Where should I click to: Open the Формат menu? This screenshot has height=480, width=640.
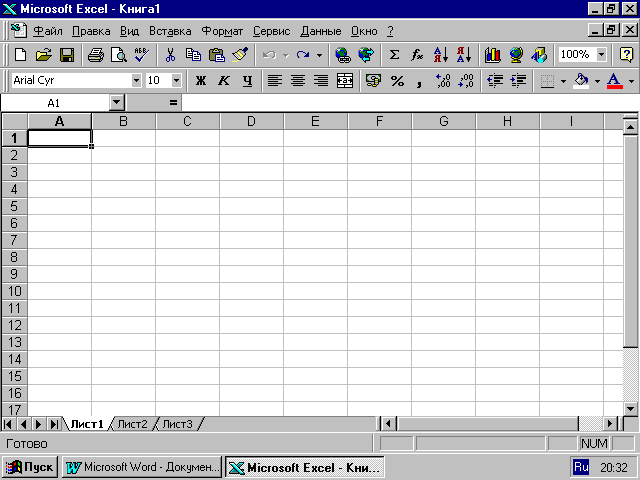(x=222, y=31)
